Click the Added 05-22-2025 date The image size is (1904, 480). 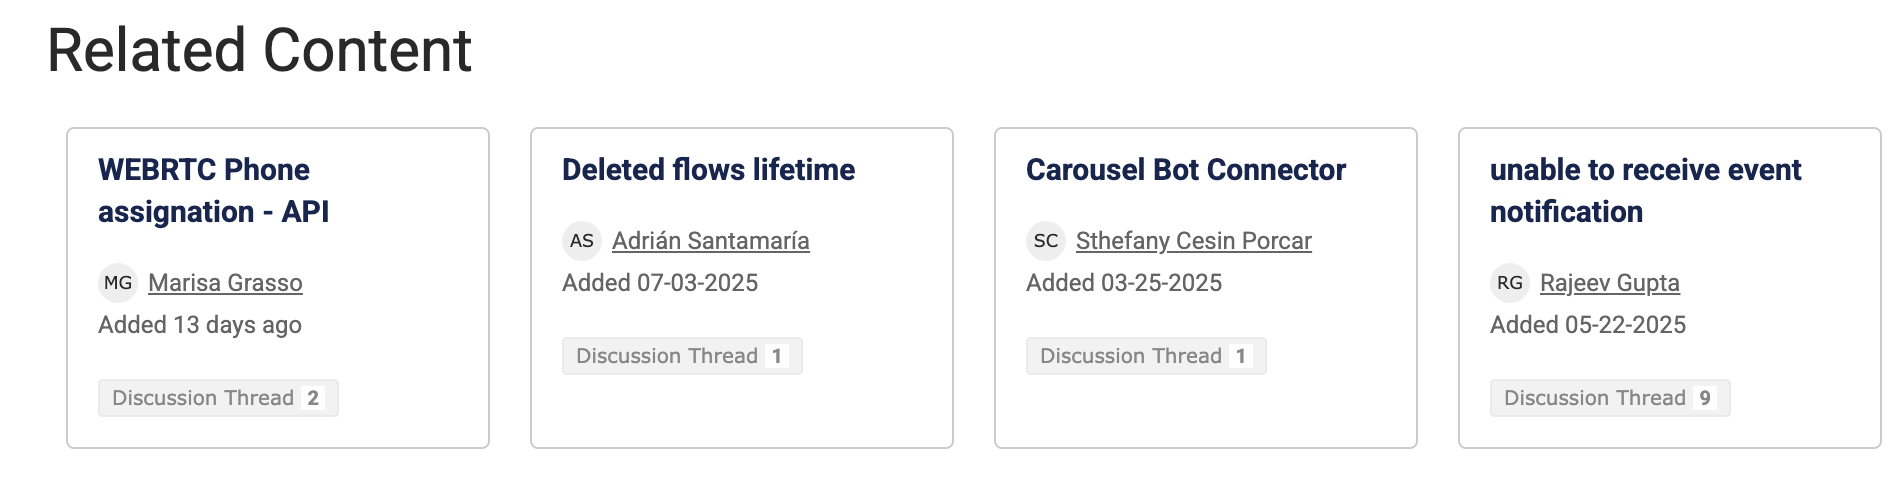coord(1588,325)
